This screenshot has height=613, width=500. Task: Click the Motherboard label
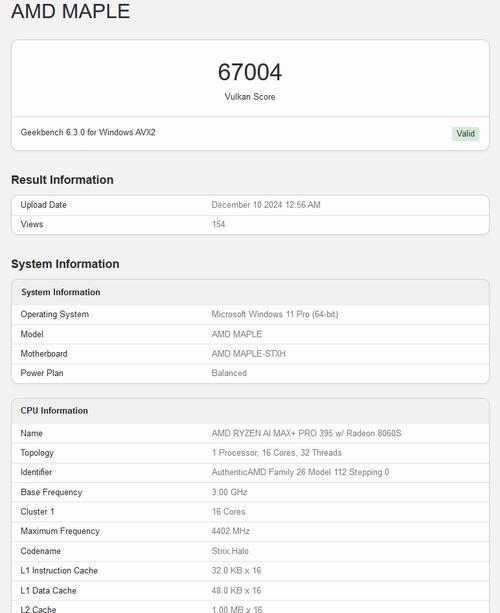[x=44, y=354]
